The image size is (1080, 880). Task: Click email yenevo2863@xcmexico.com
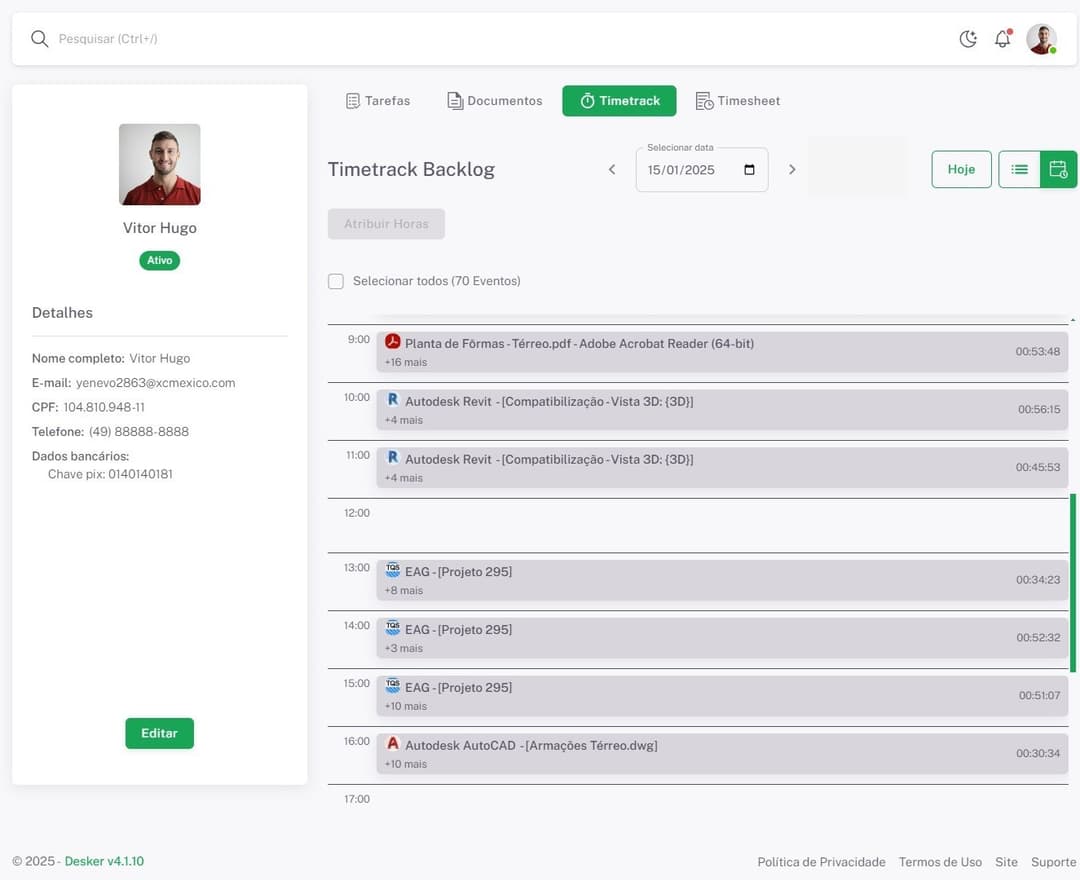[156, 384]
